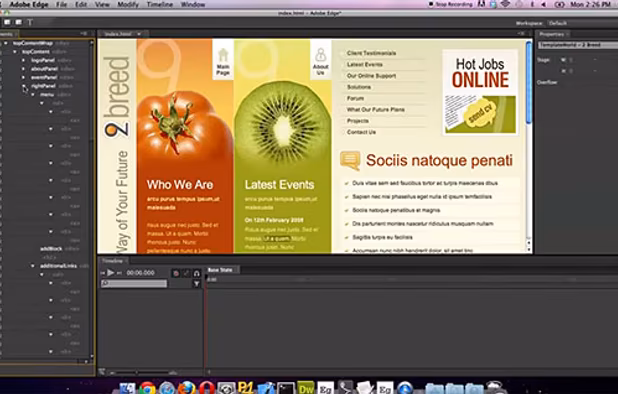The height and width of the screenshot is (394, 618).
Task: Collapse the topContentWrap tree node
Action: pyautogui.click(x=6, y=43)
